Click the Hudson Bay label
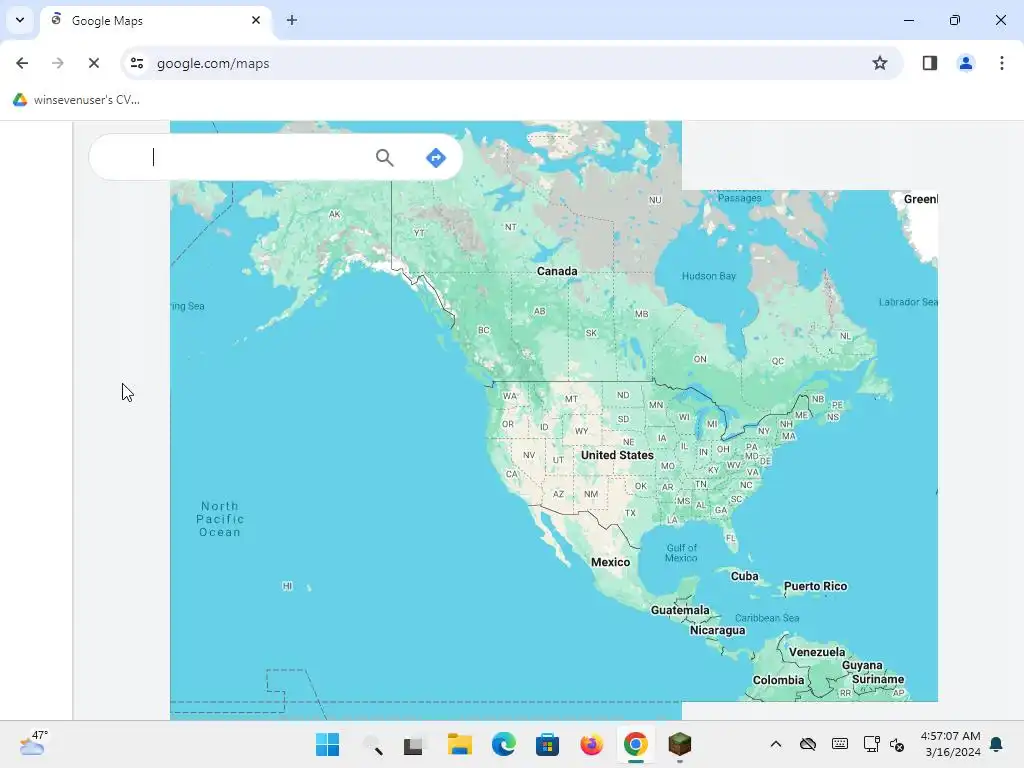 pos(709,276)
